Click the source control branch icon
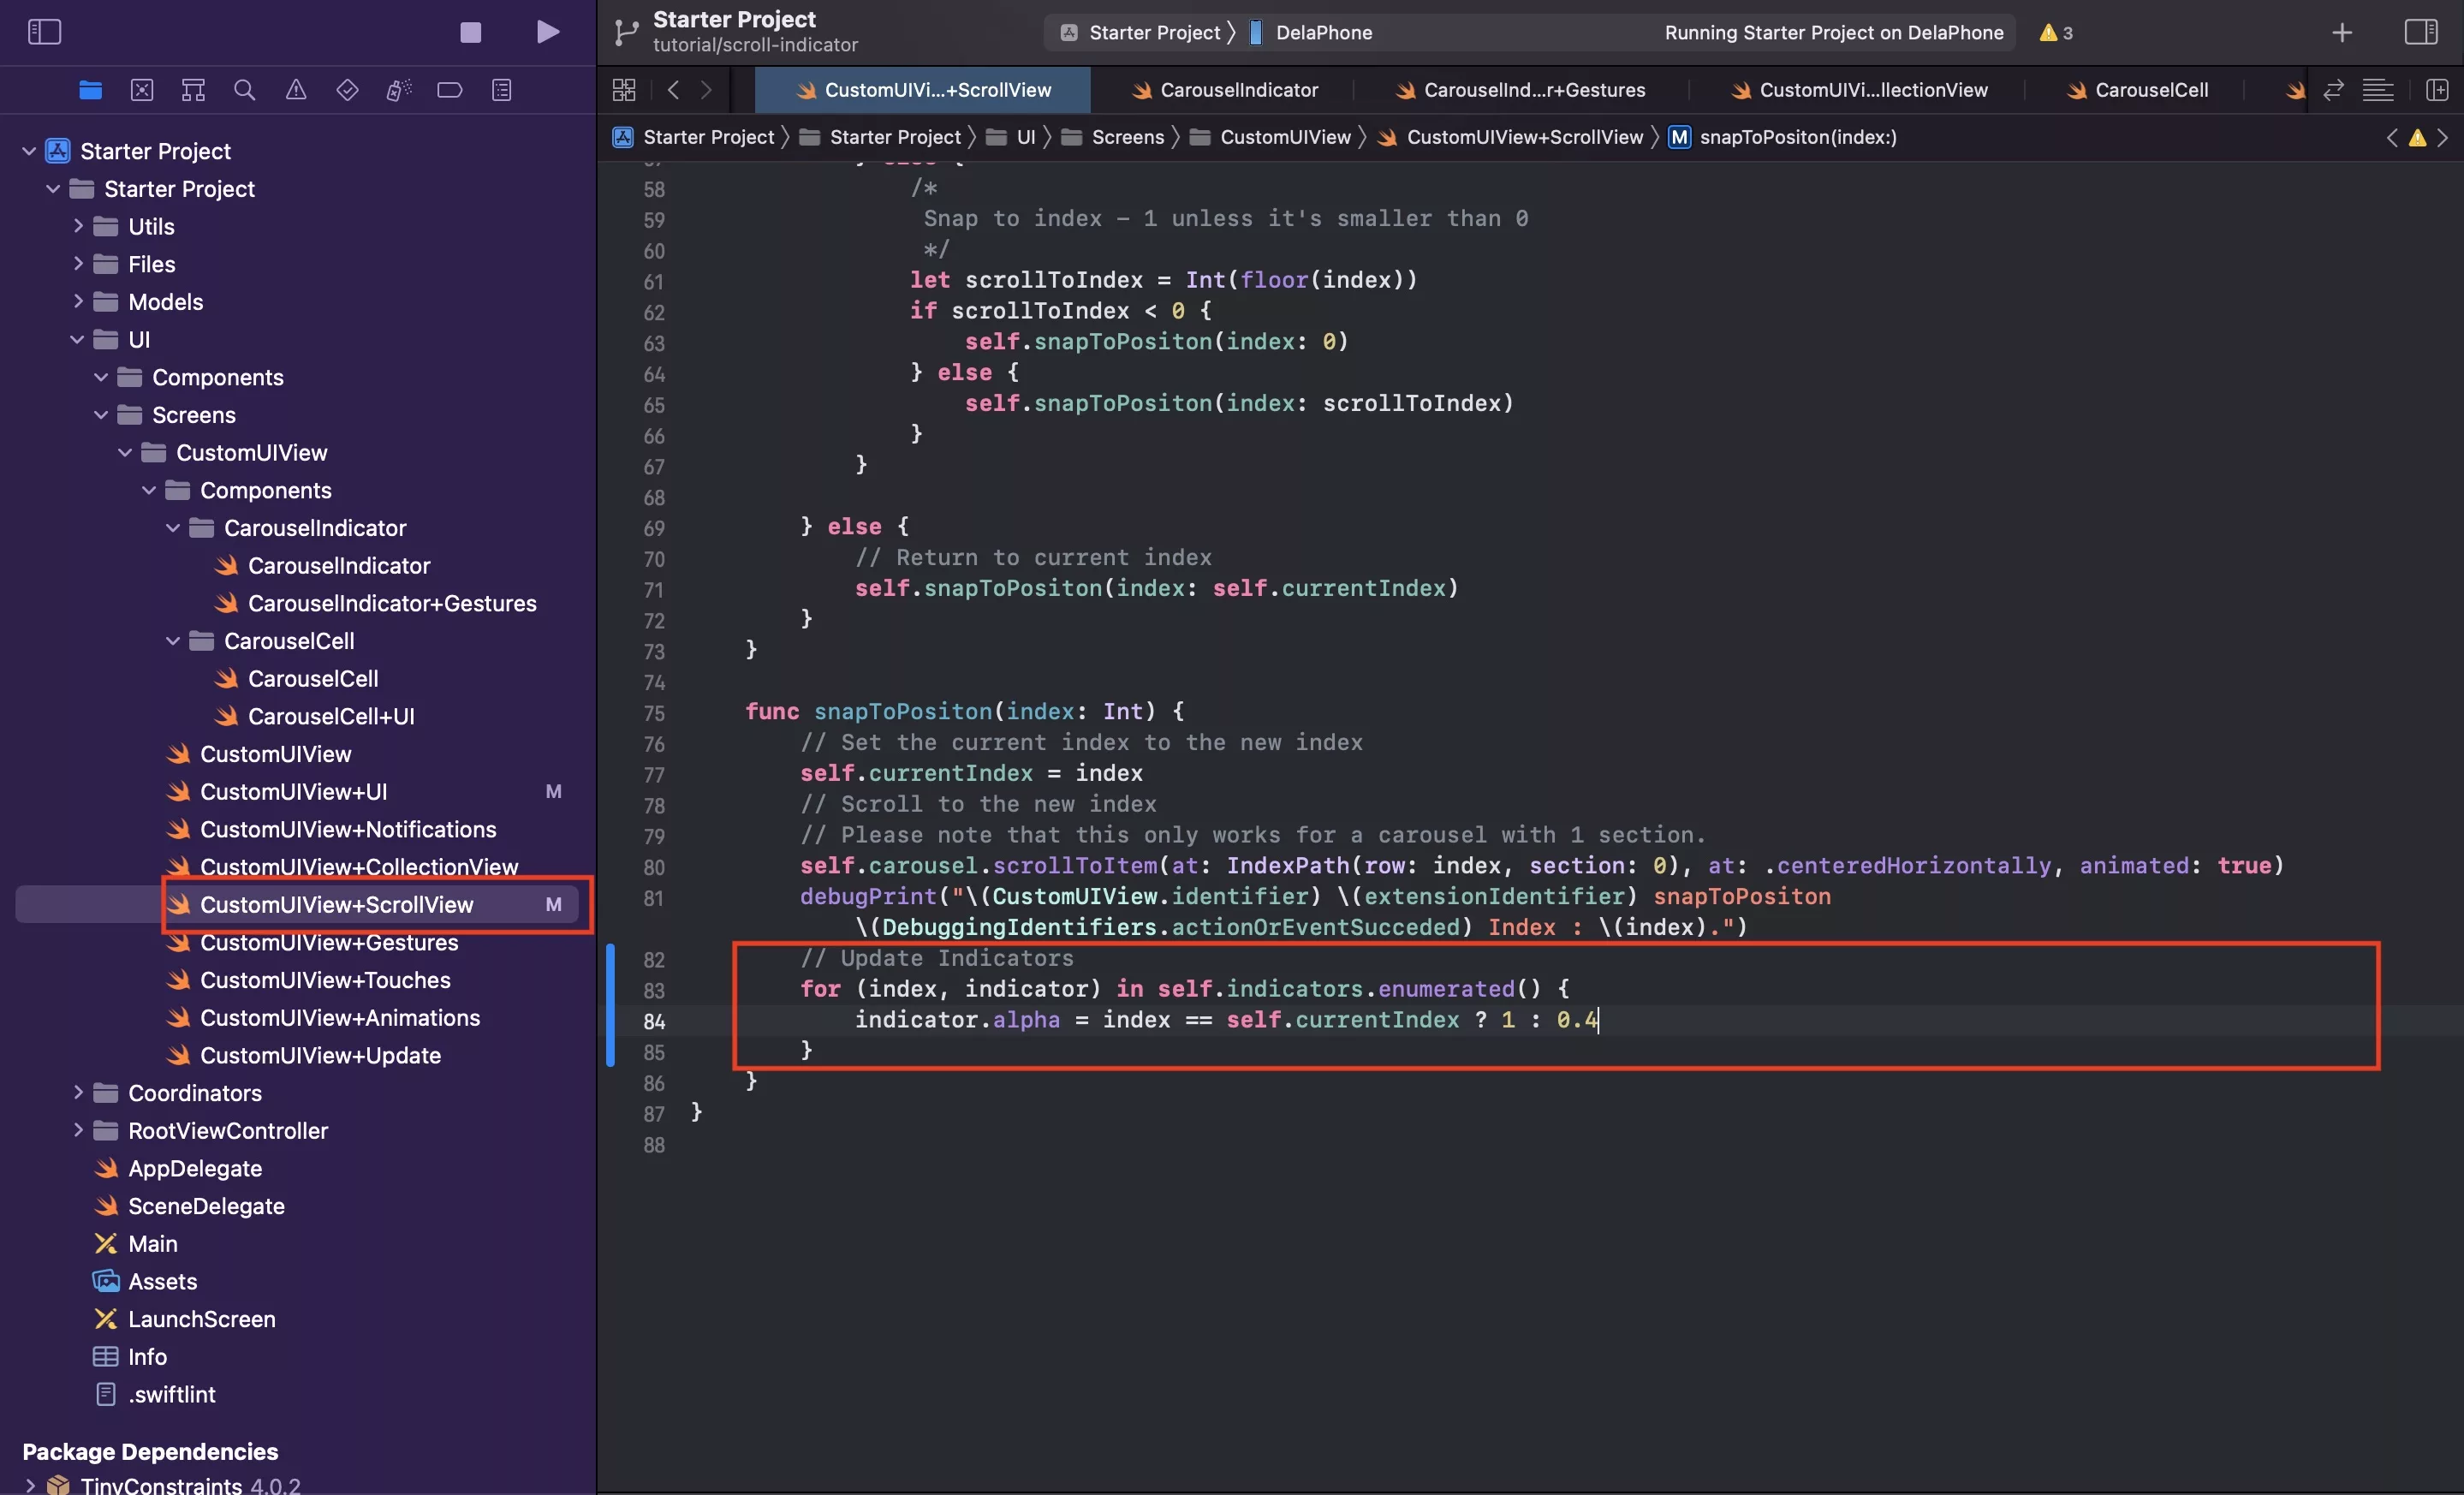2464x1495 pixels. tap(626, 32)
